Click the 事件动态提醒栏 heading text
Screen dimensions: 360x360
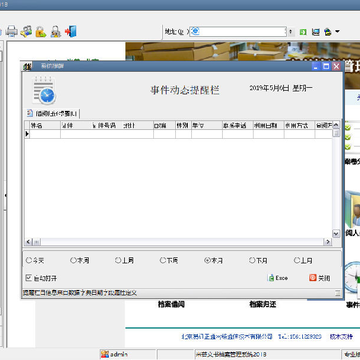point(185,90)
